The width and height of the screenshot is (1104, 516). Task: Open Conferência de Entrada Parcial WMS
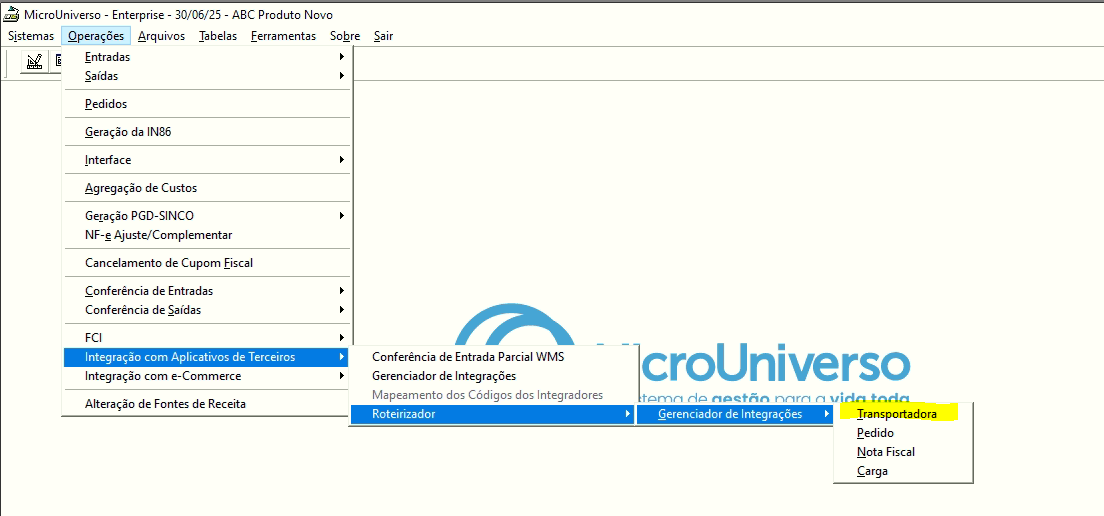click(x=491, y=357)
